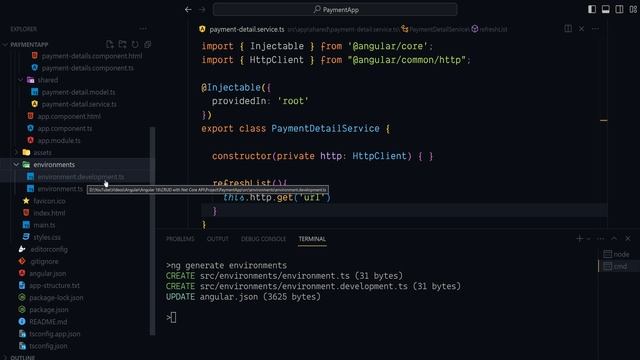Open payment-detail.model.ts
640x360 pixels.
point(78,92)
